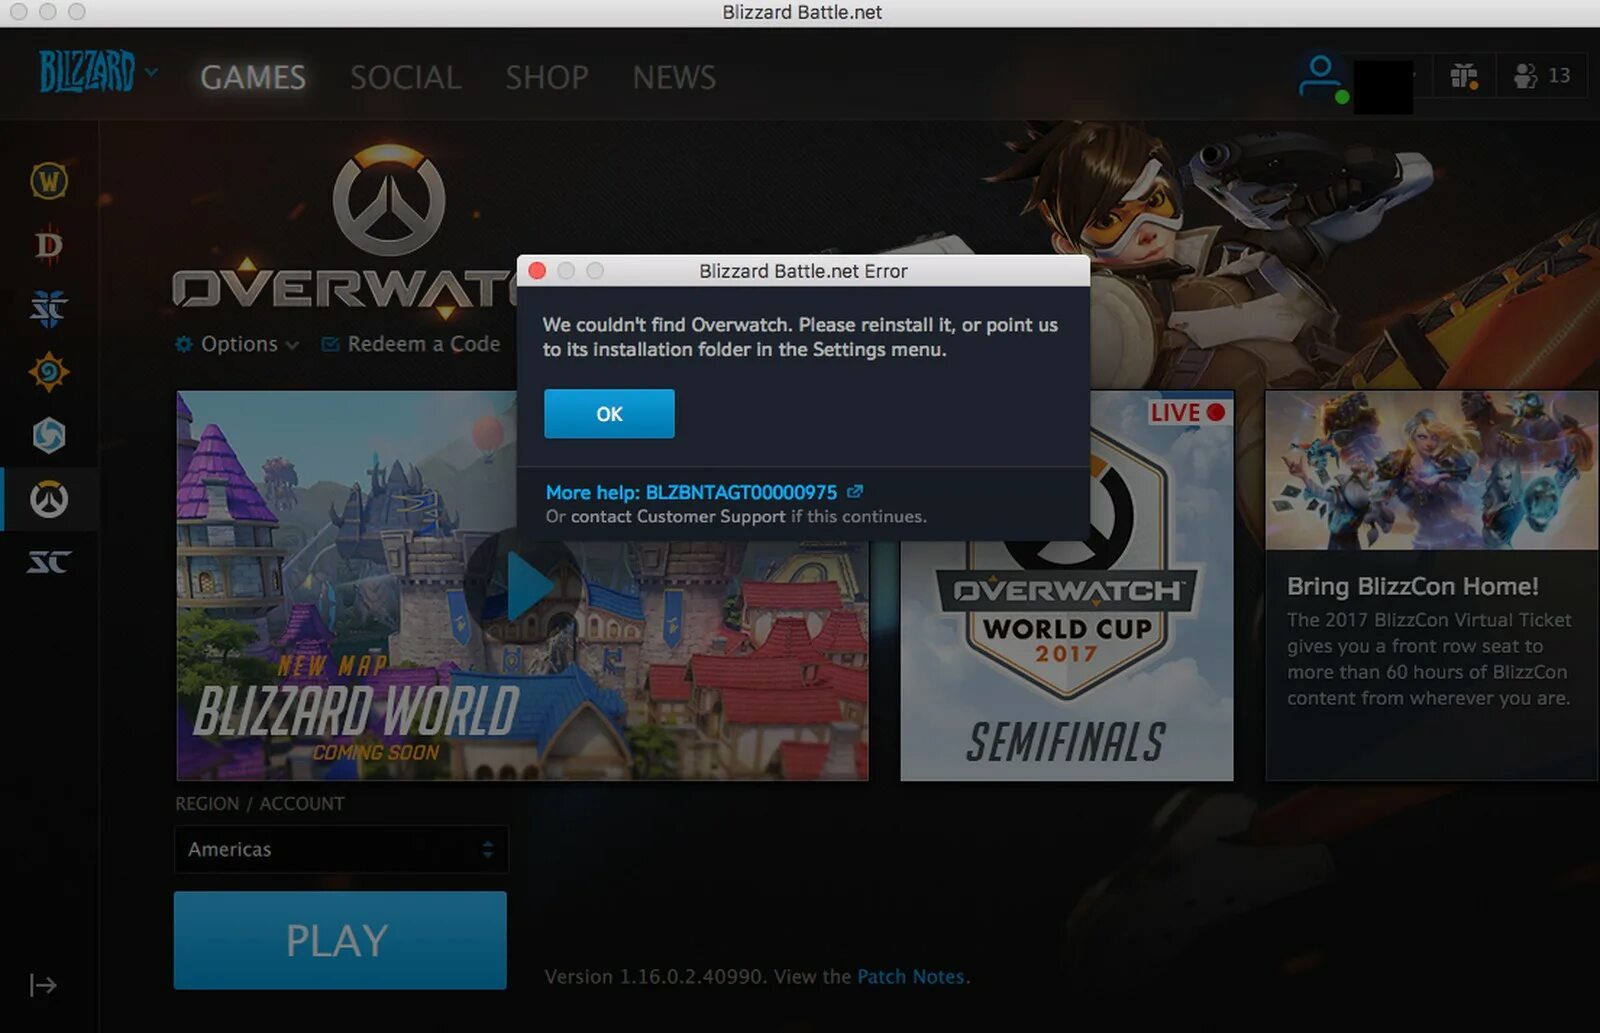Click the Options gear icon
Screen dimensions: 1600x1033
coord(184,344)
